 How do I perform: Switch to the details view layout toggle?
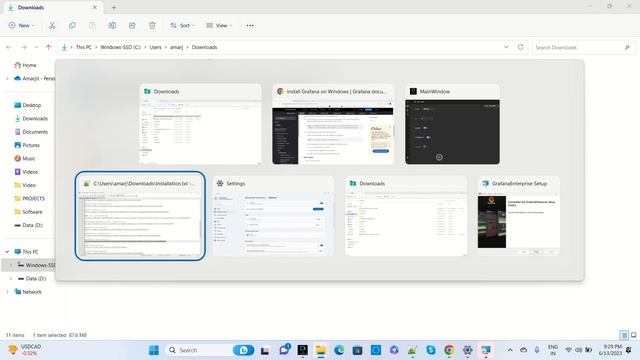point(624,335)
